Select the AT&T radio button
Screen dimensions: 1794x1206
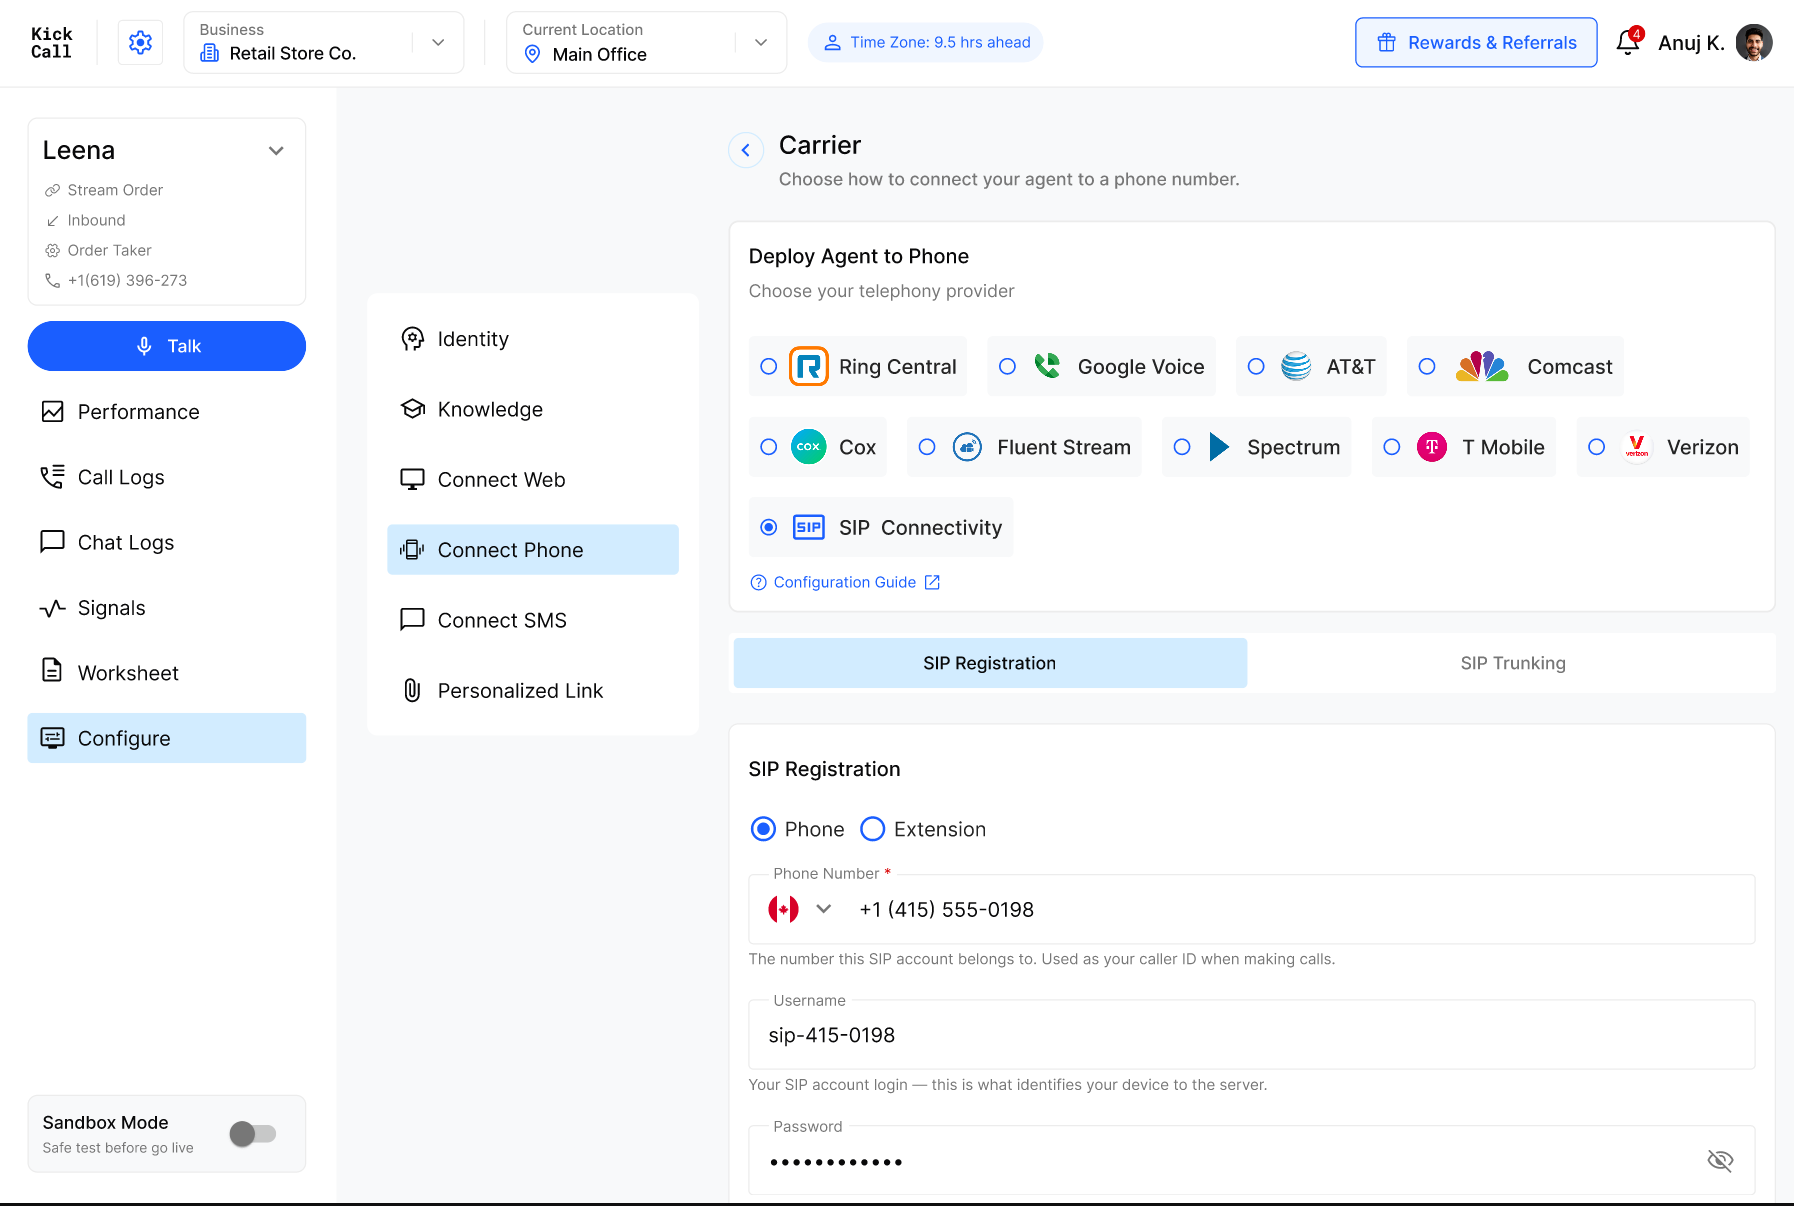coord(1257,366)
